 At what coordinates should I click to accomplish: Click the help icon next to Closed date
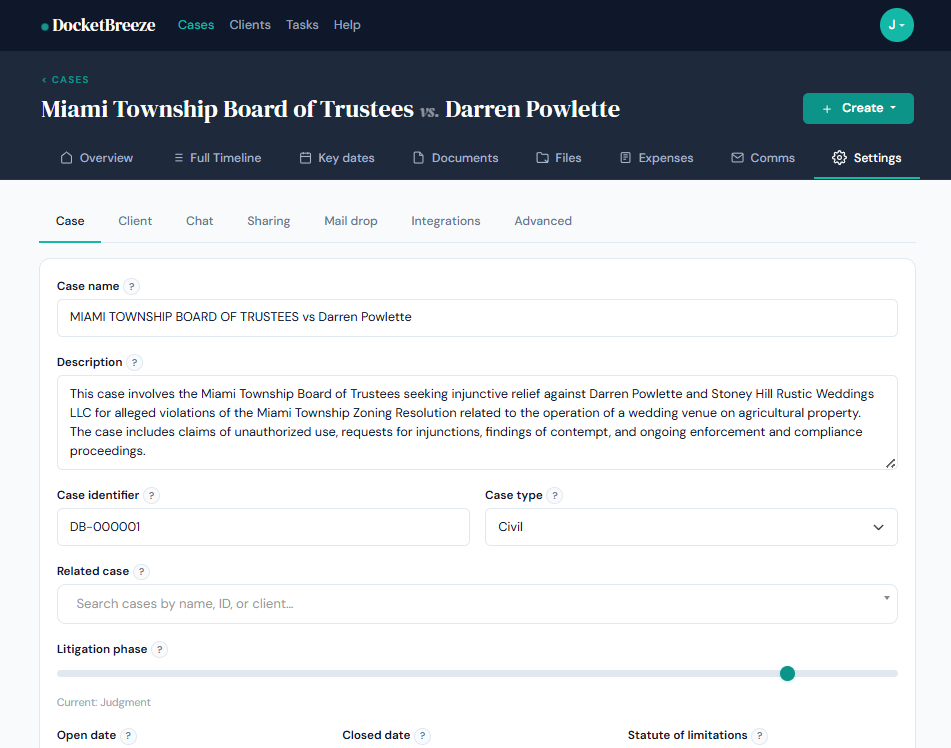[x=423, y=736]
